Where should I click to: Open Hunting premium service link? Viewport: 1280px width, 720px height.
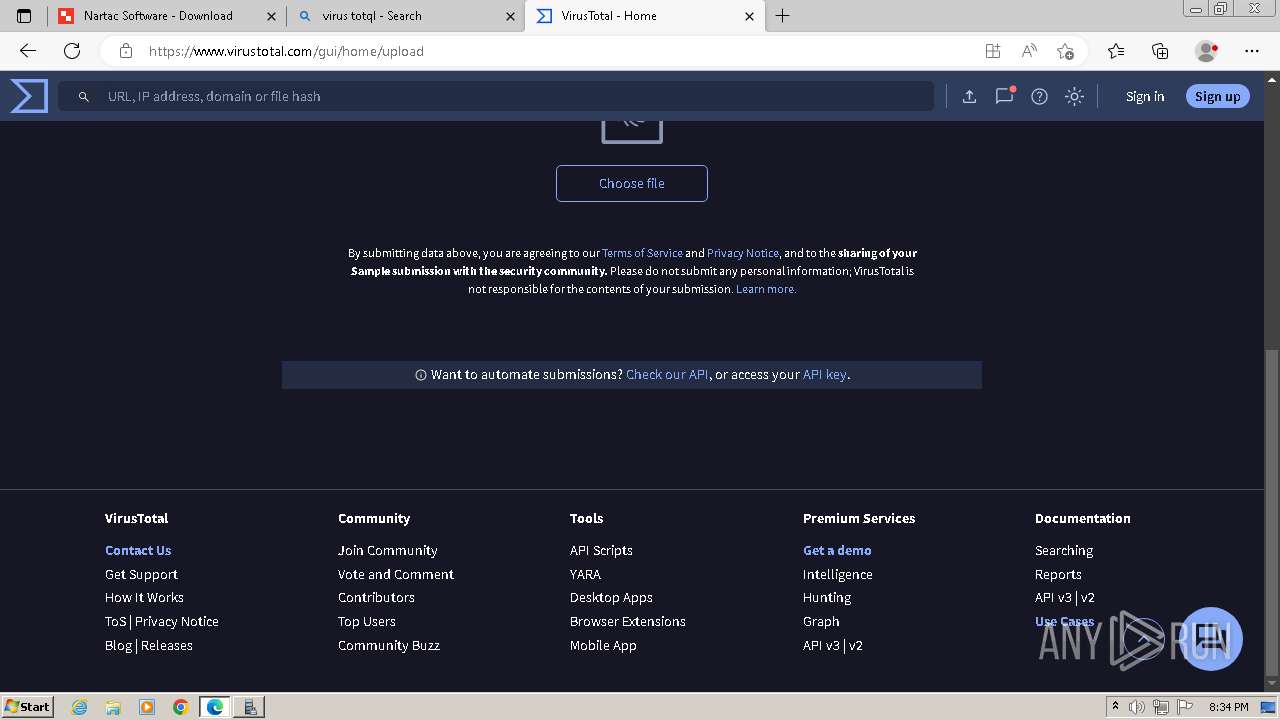point(827,597)
